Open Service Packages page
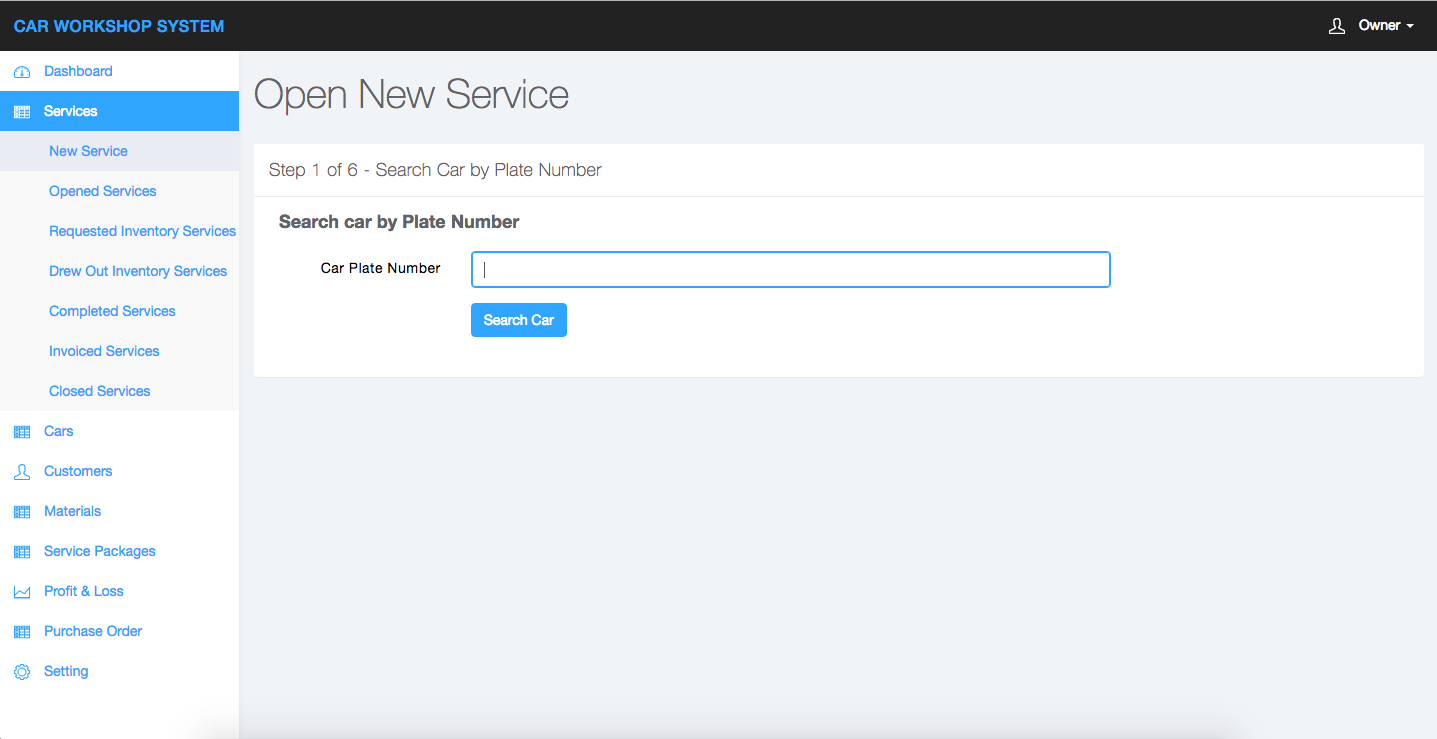Screen dimensions: 1437x739 (99, 551)
